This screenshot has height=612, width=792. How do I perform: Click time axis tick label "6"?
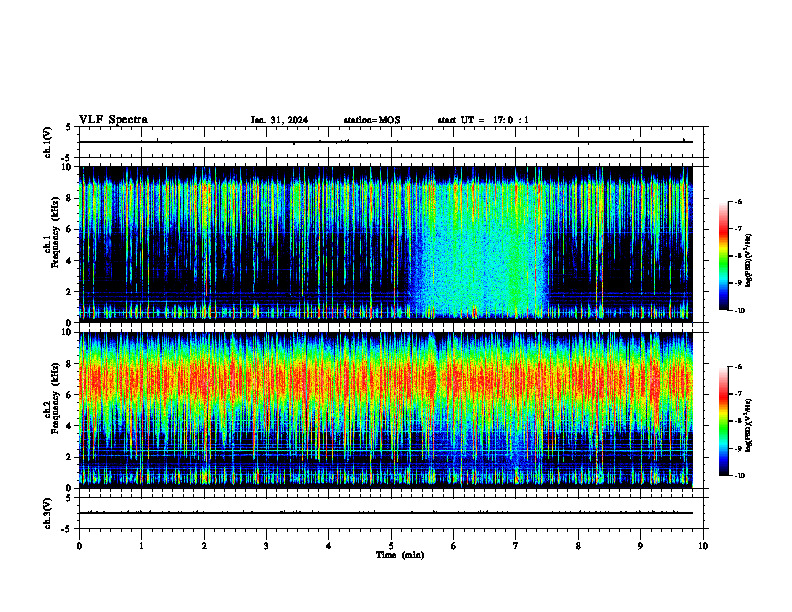coord(454,546)
